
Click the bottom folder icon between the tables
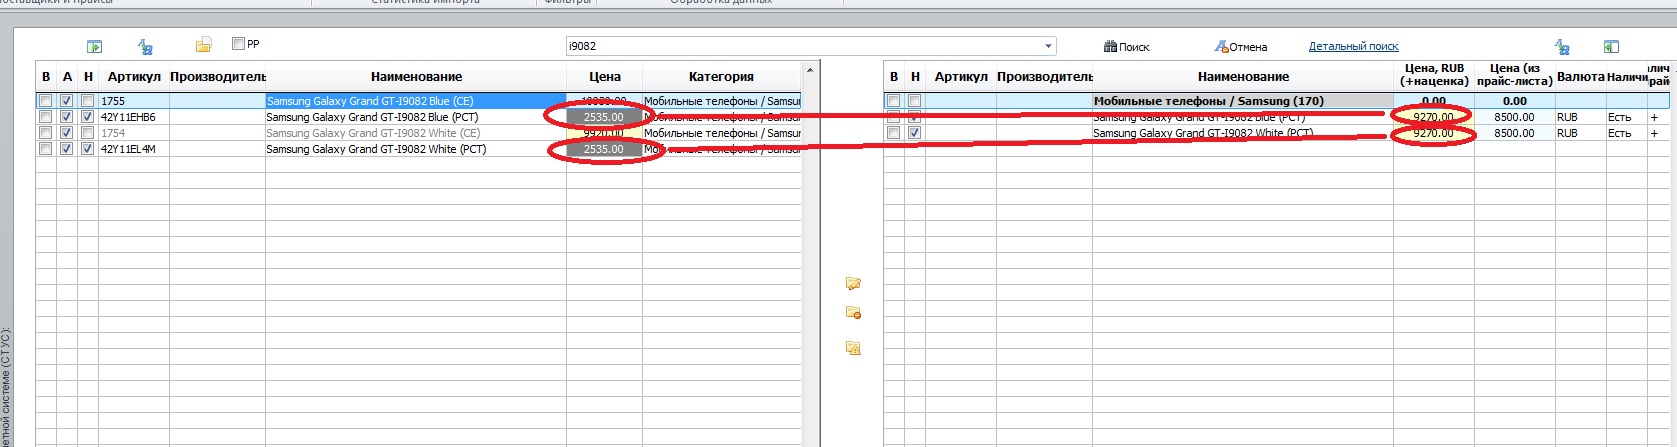coord(853,348)
